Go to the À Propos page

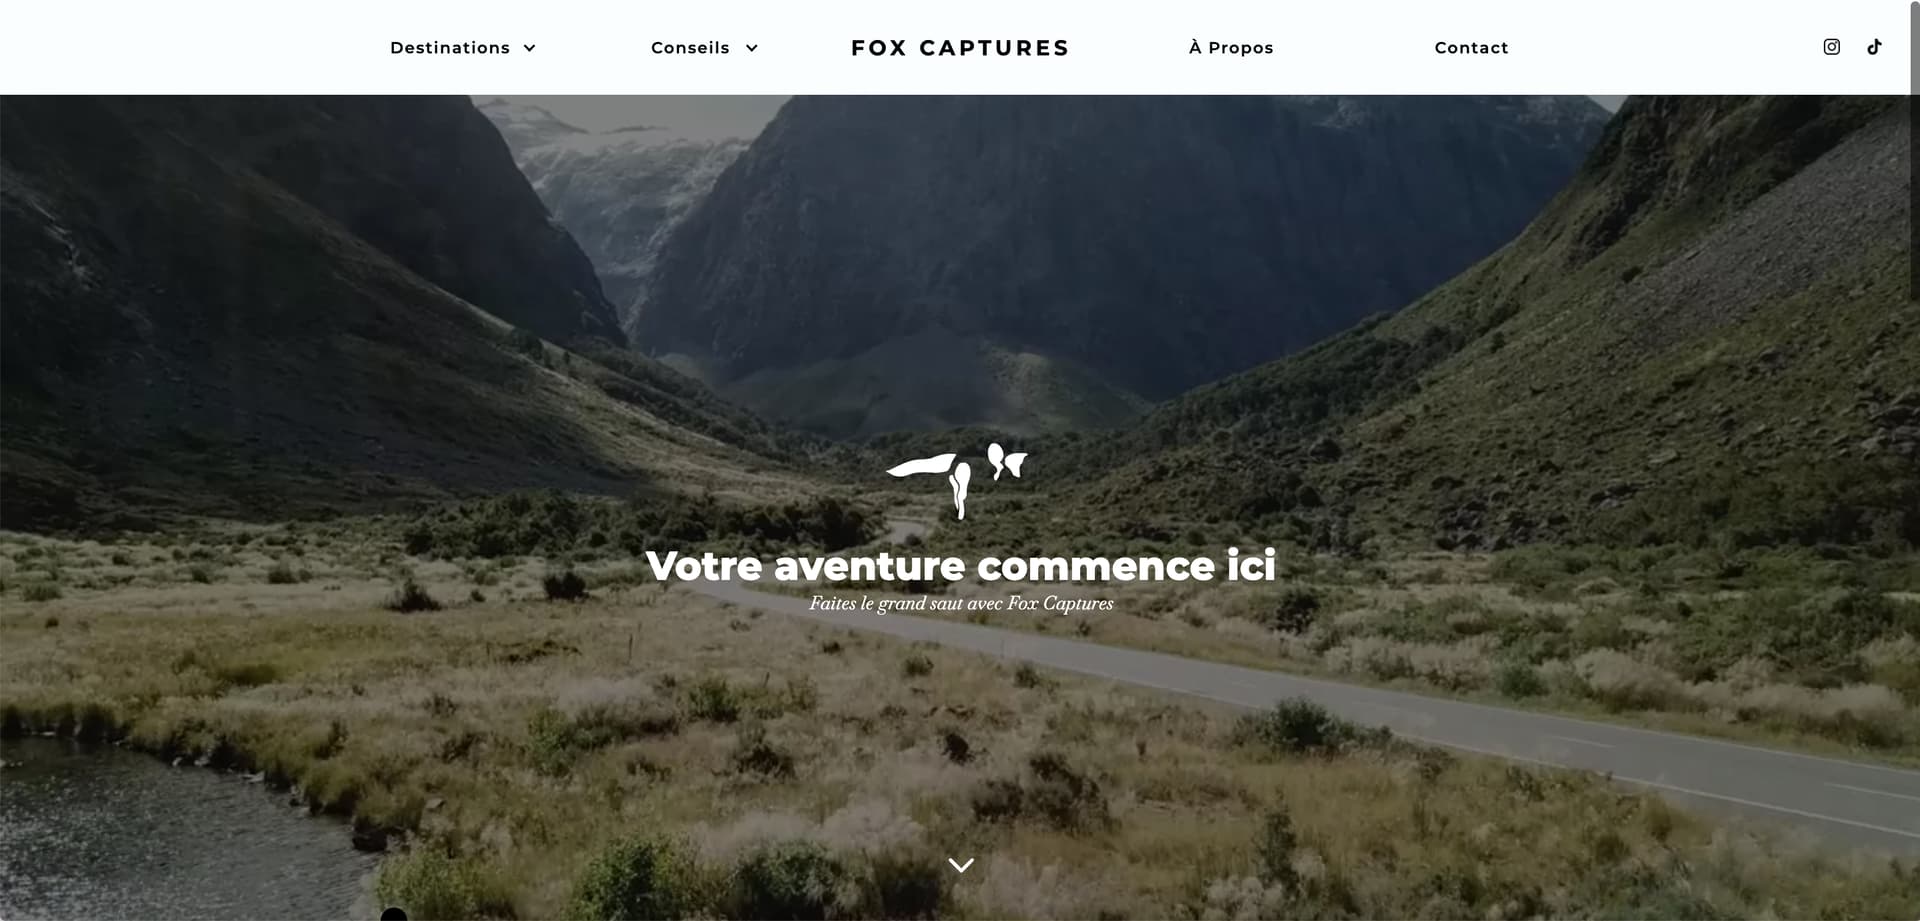coord(1231,48)
